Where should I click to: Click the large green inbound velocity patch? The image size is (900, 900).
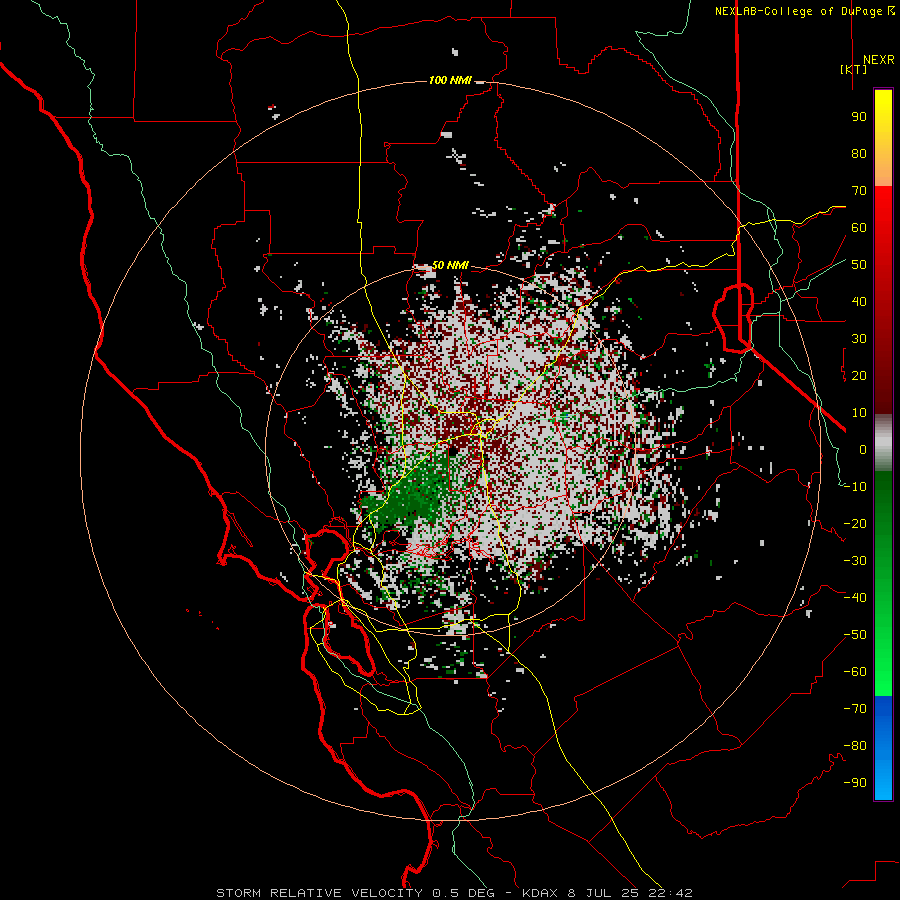(410, 498)
